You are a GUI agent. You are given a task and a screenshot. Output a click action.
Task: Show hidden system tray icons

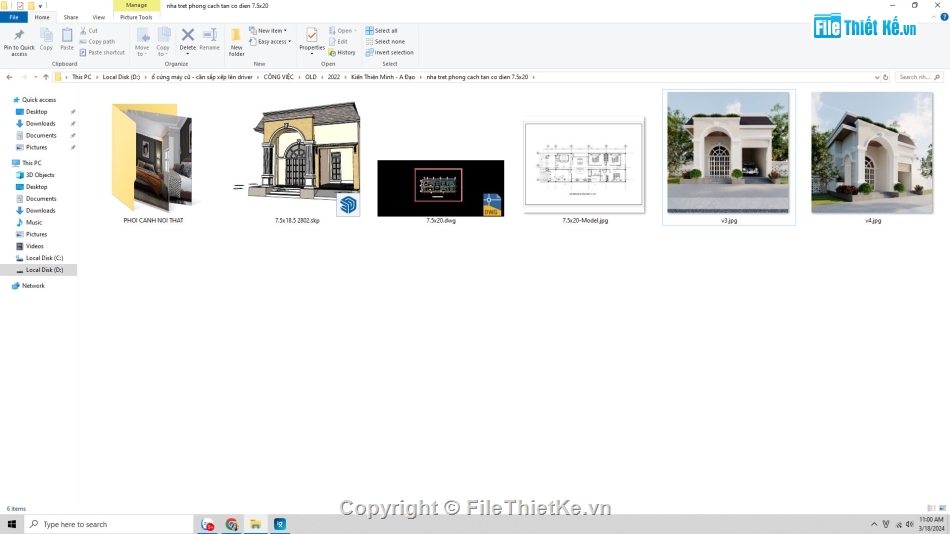click(874, 524)
